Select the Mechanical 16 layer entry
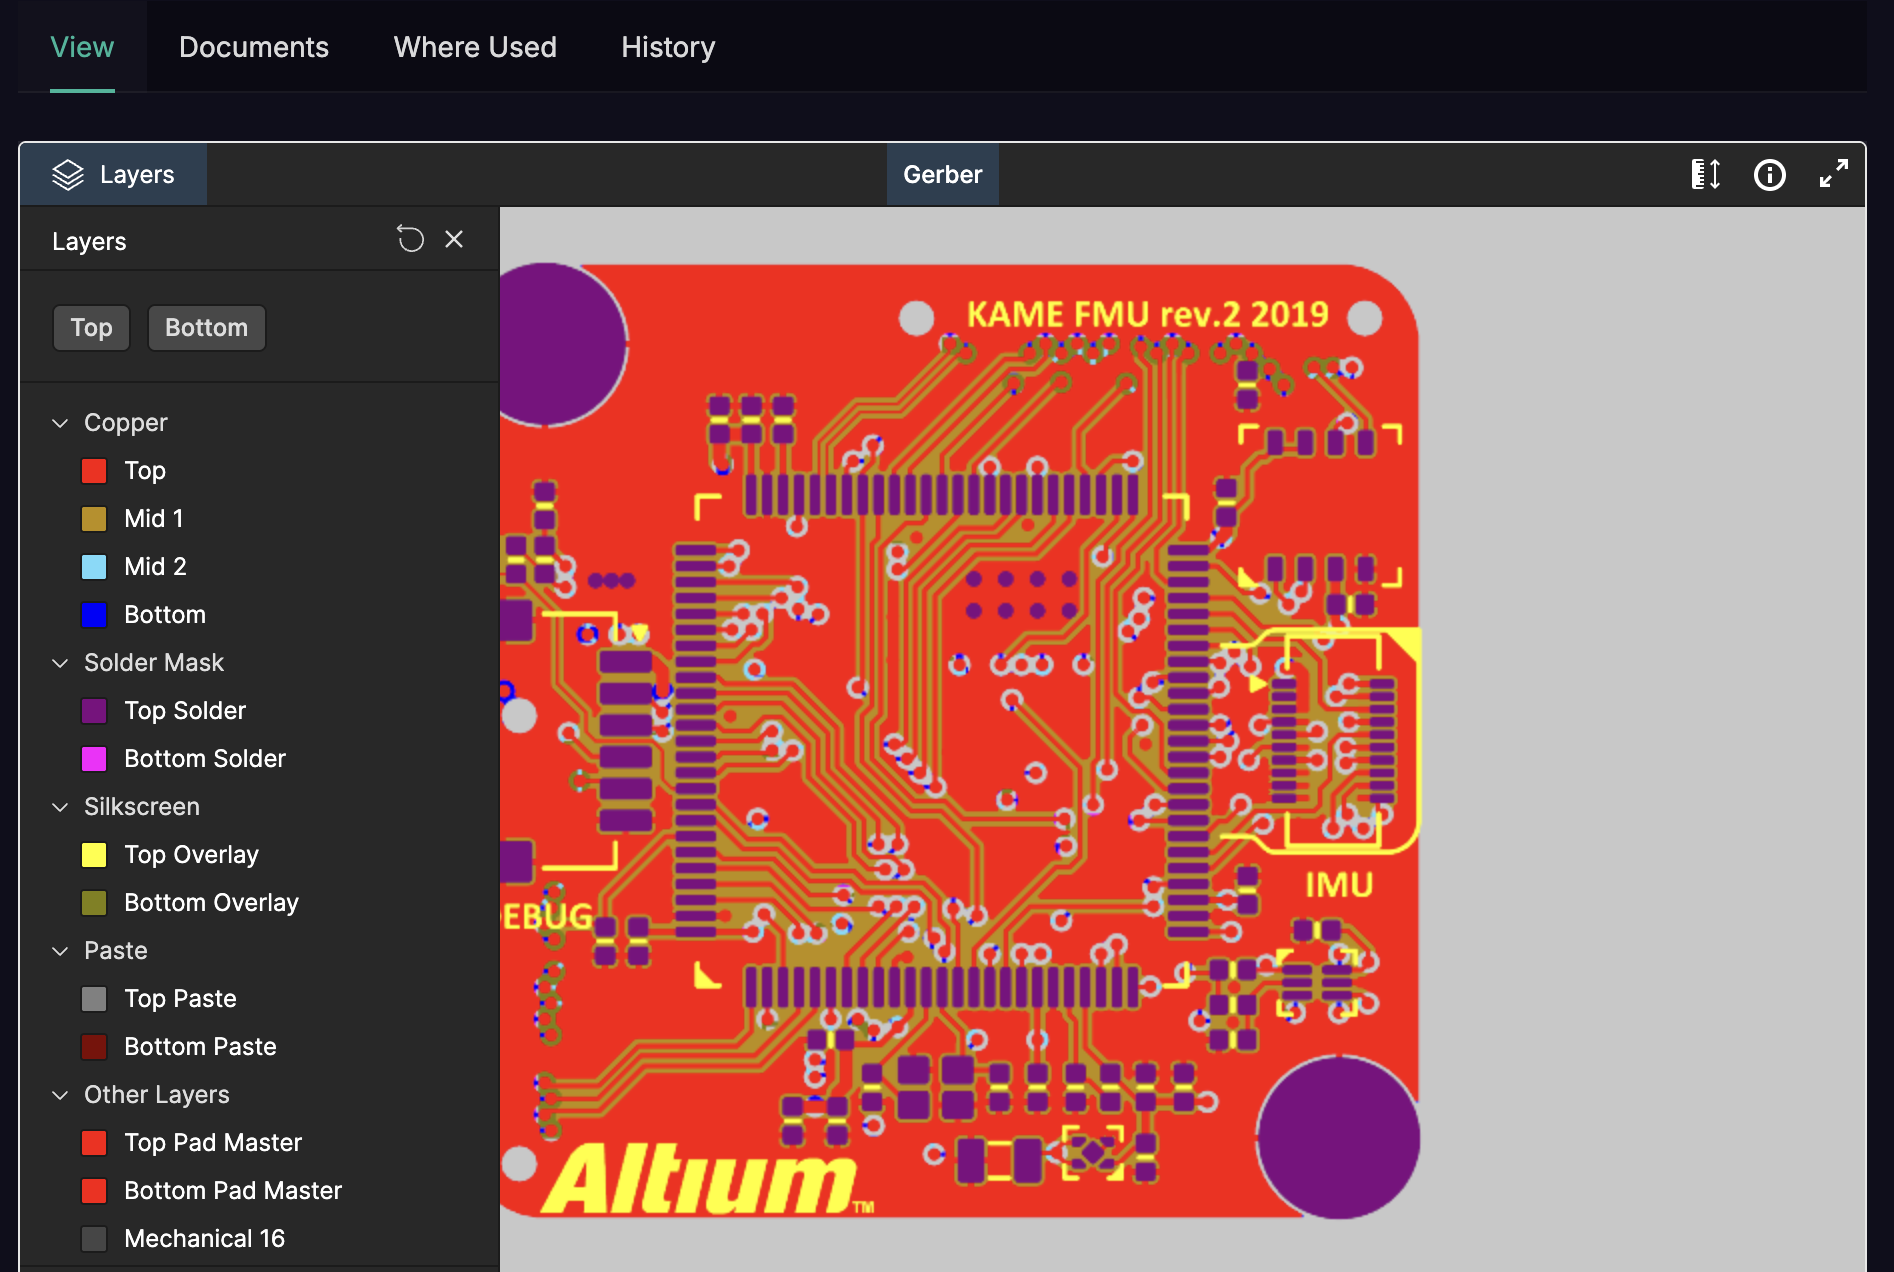The image size is (1894, 1272). 204,1238
